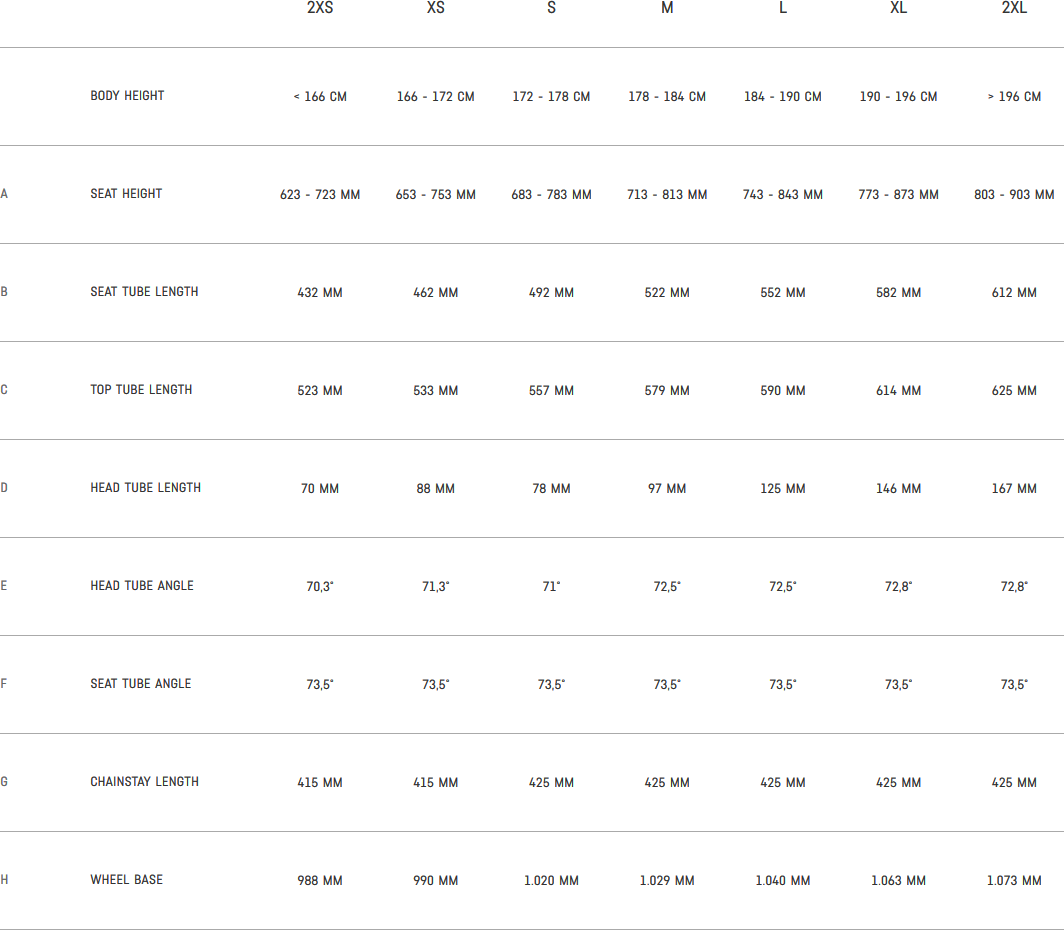1064x930 pixels.
Task: Select the 1.029 MM wheel base value
Action: coord(667,881)
